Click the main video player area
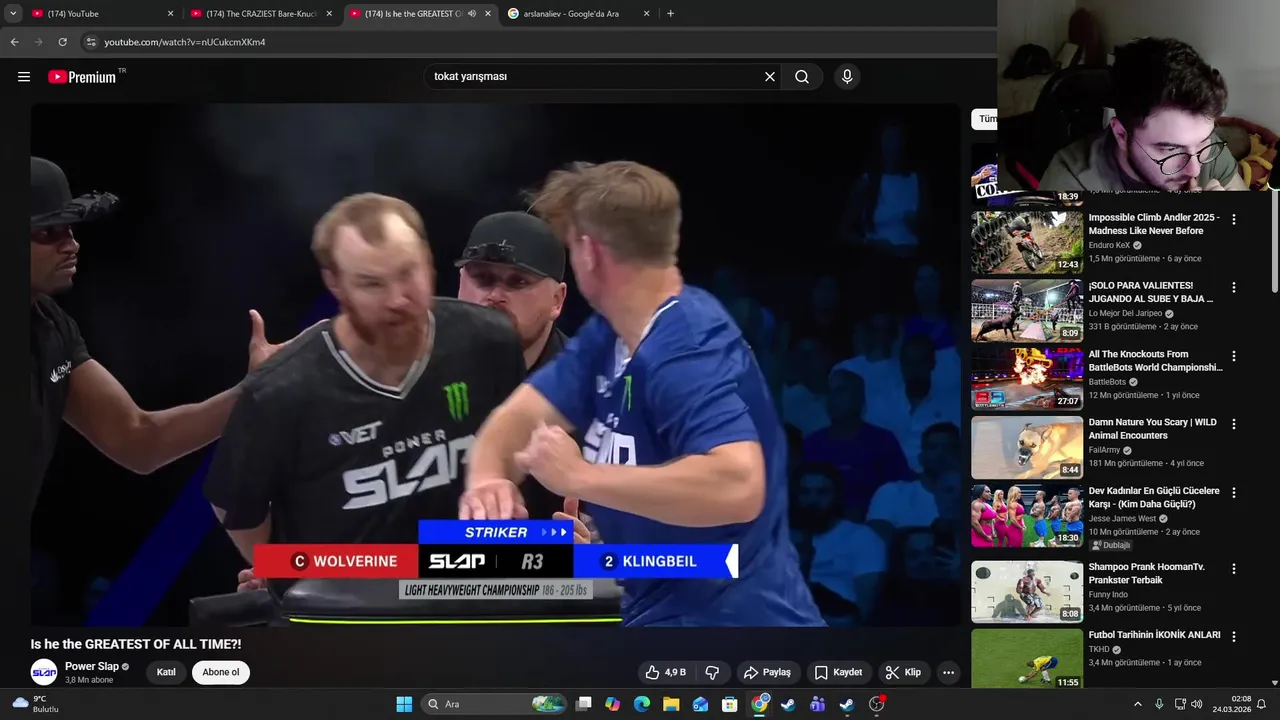 pyautogui.click(x=495, y=365)
